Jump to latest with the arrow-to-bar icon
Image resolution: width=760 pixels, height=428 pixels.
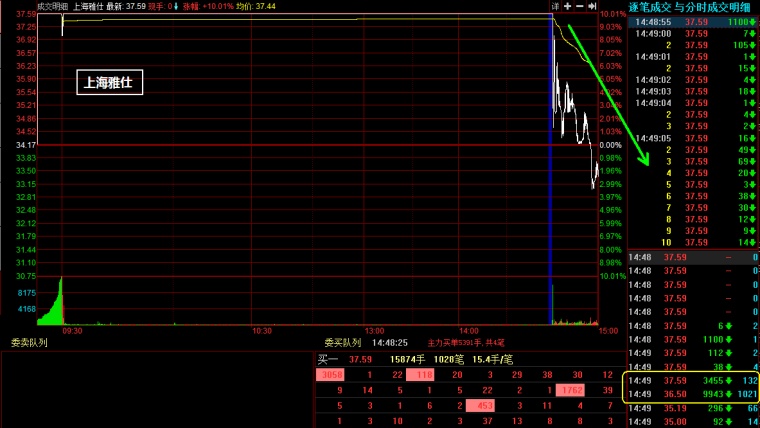[x=592, y=6]
